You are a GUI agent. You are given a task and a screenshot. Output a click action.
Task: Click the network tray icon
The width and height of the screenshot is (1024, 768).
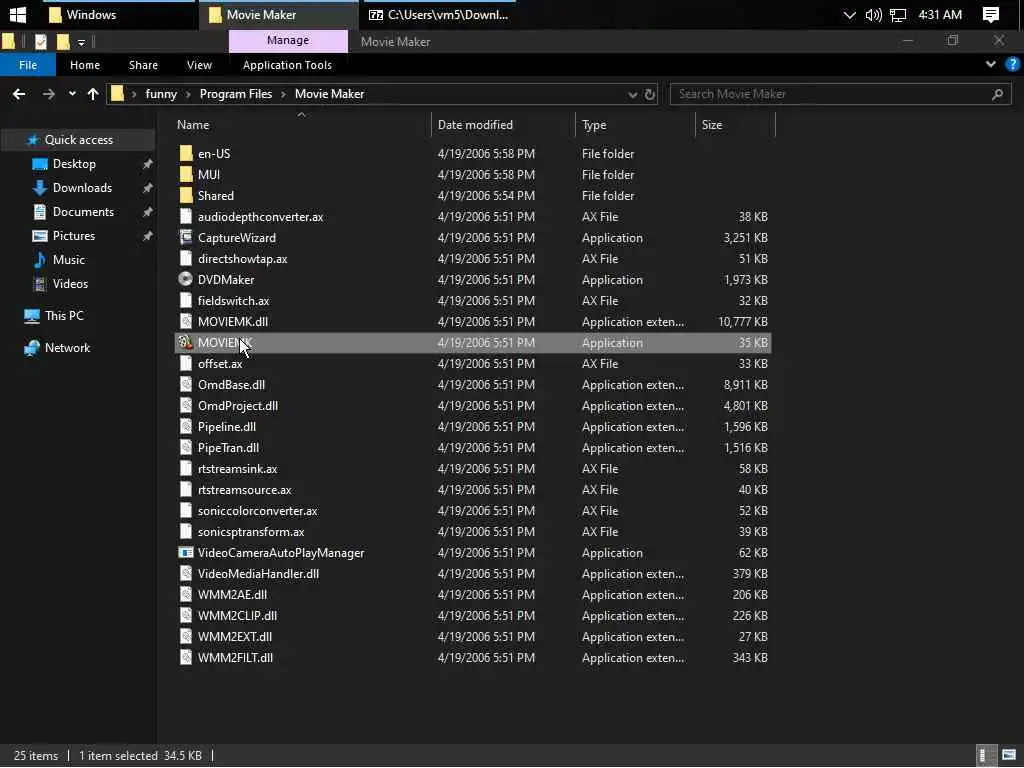pos(898,15)
